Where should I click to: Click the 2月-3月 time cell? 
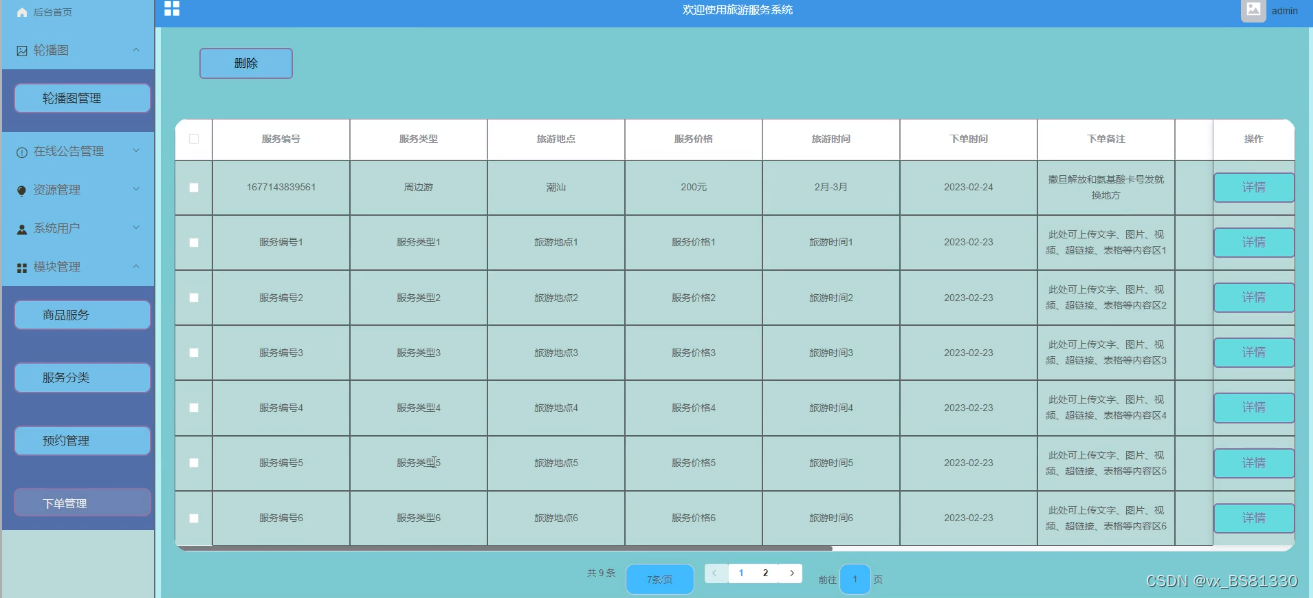click(x=831, y=187)
